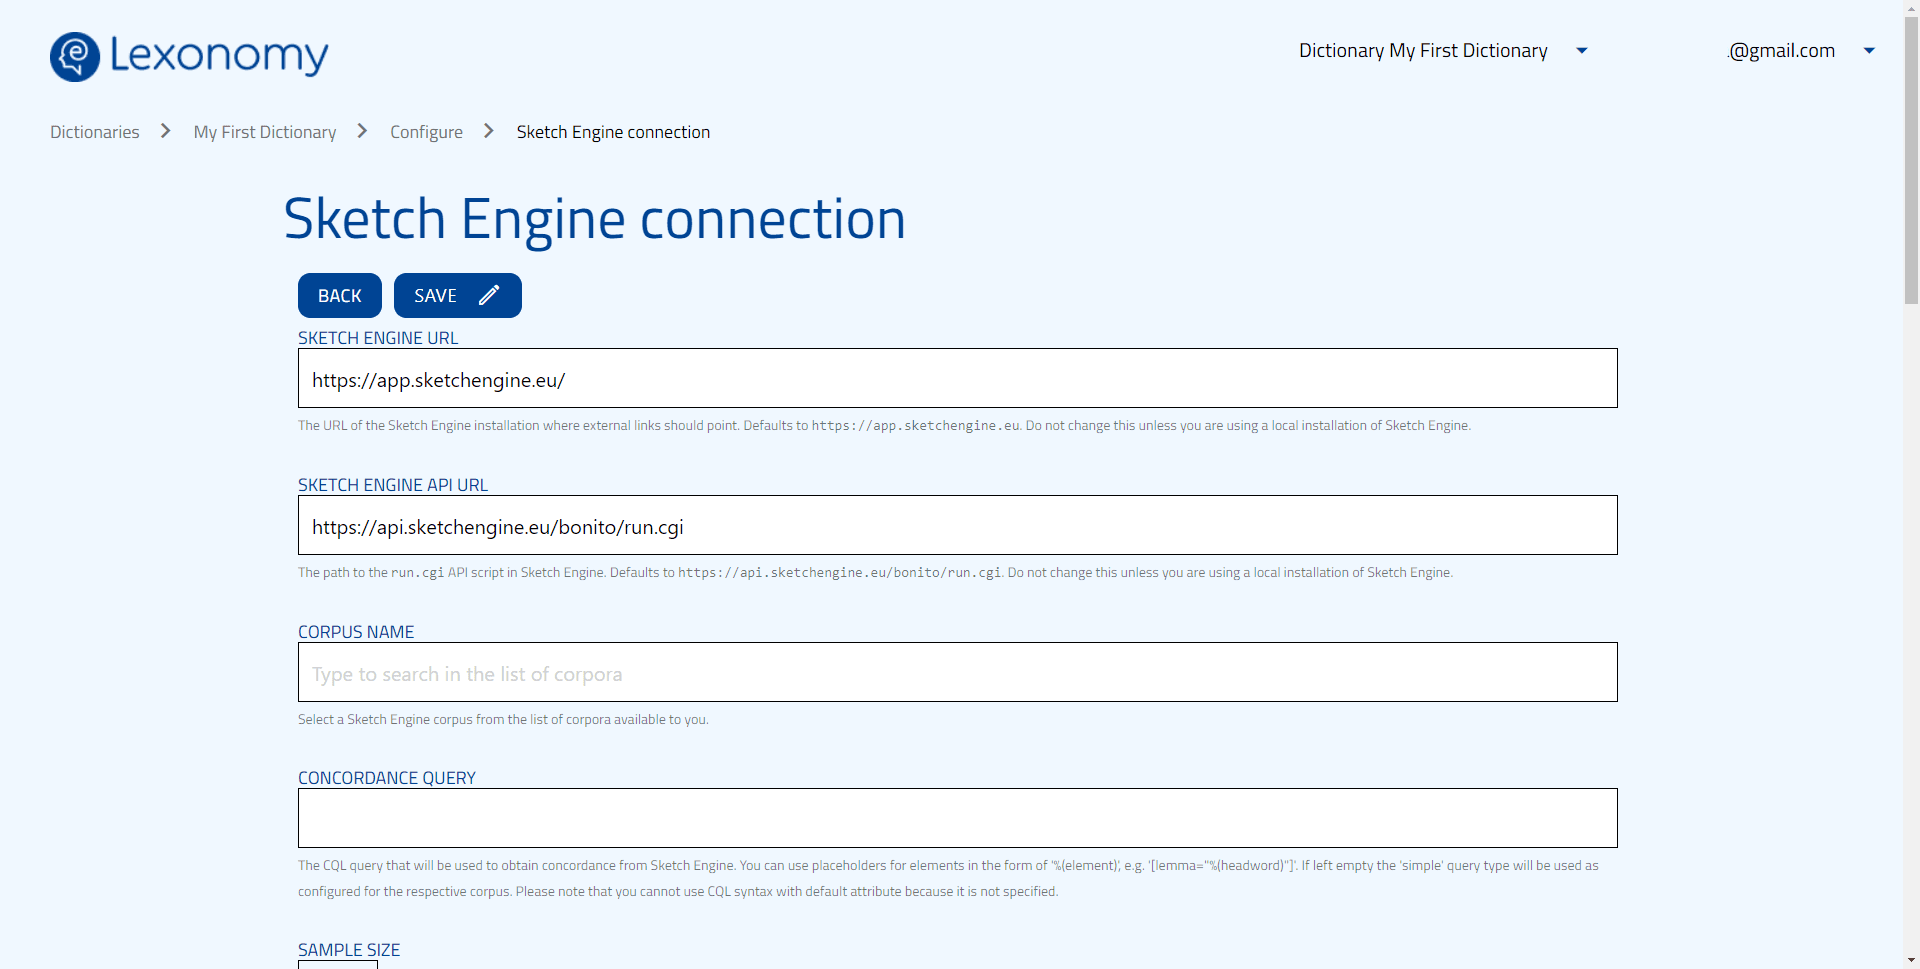Go to Dictionaries breadcrumb link
1920x969 pixels.
click(x=95, y=132)
